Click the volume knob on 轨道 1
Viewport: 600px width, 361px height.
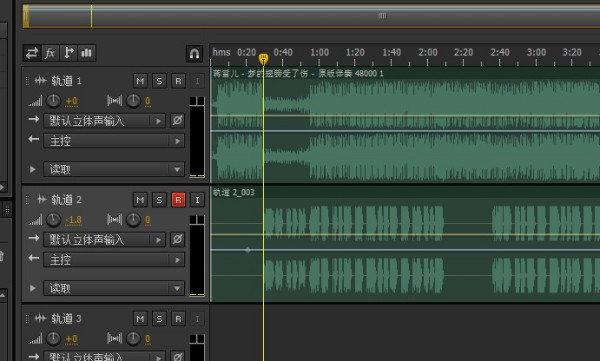pos(53,101)
